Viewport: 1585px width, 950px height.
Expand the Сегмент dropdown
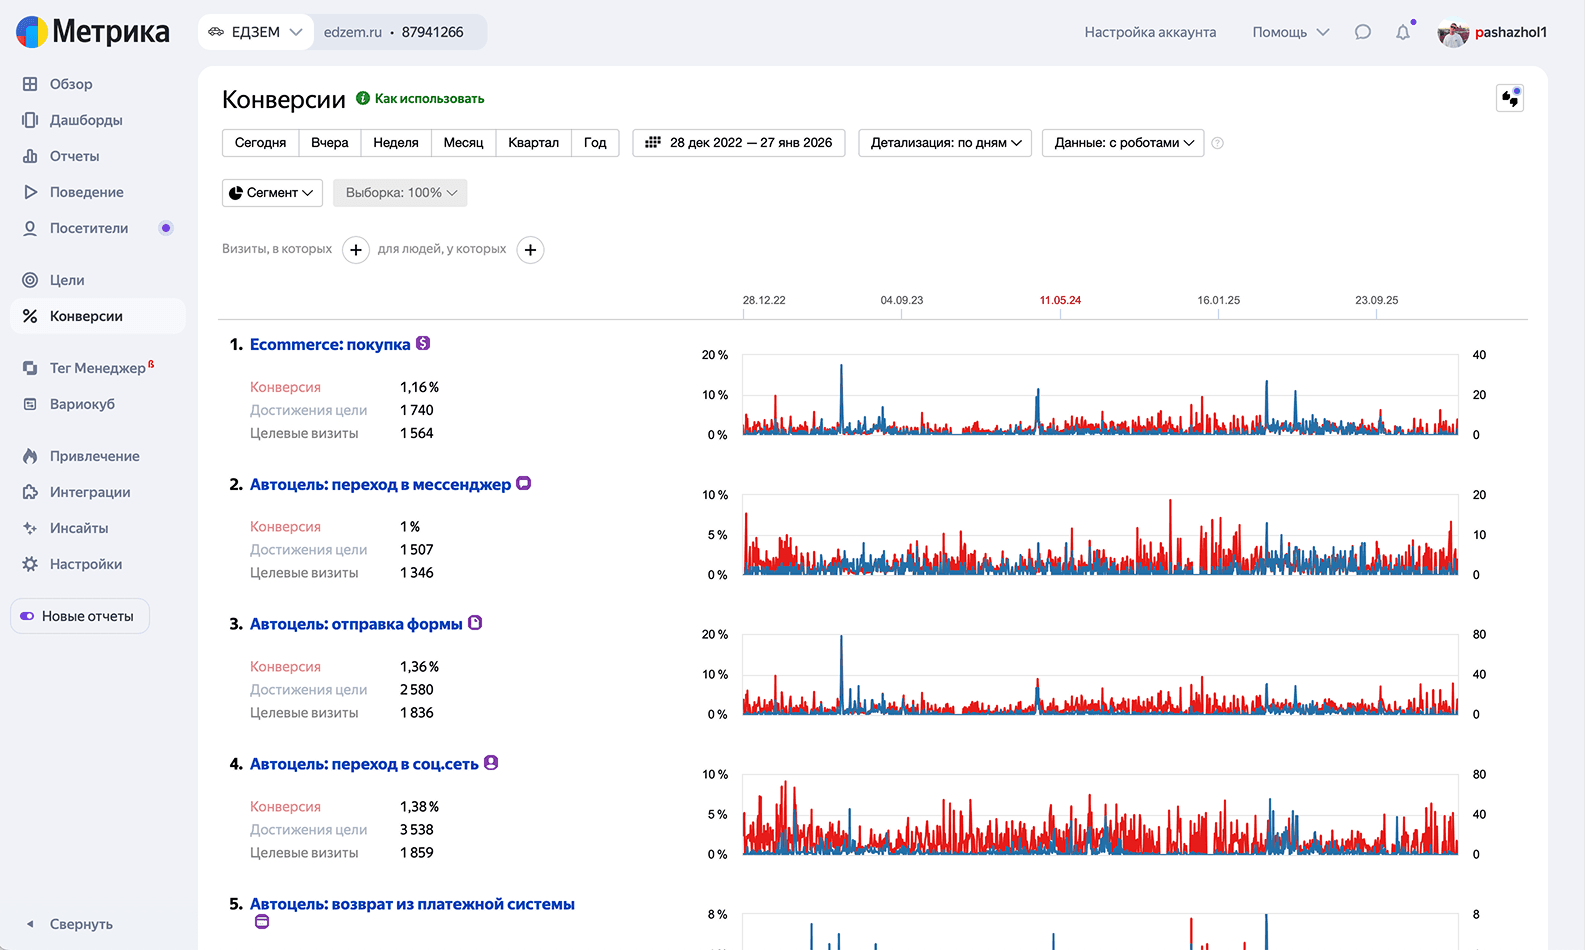272,193
